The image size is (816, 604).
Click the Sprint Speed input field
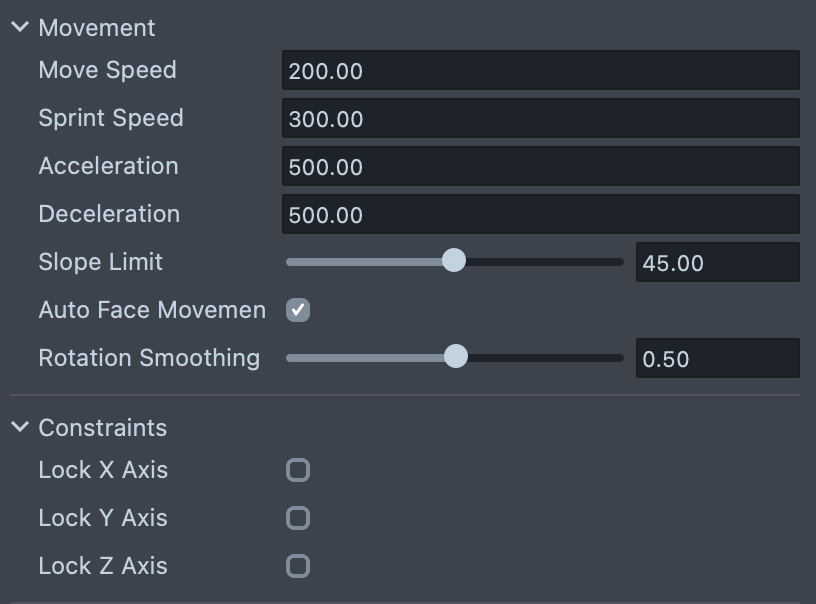540,119
